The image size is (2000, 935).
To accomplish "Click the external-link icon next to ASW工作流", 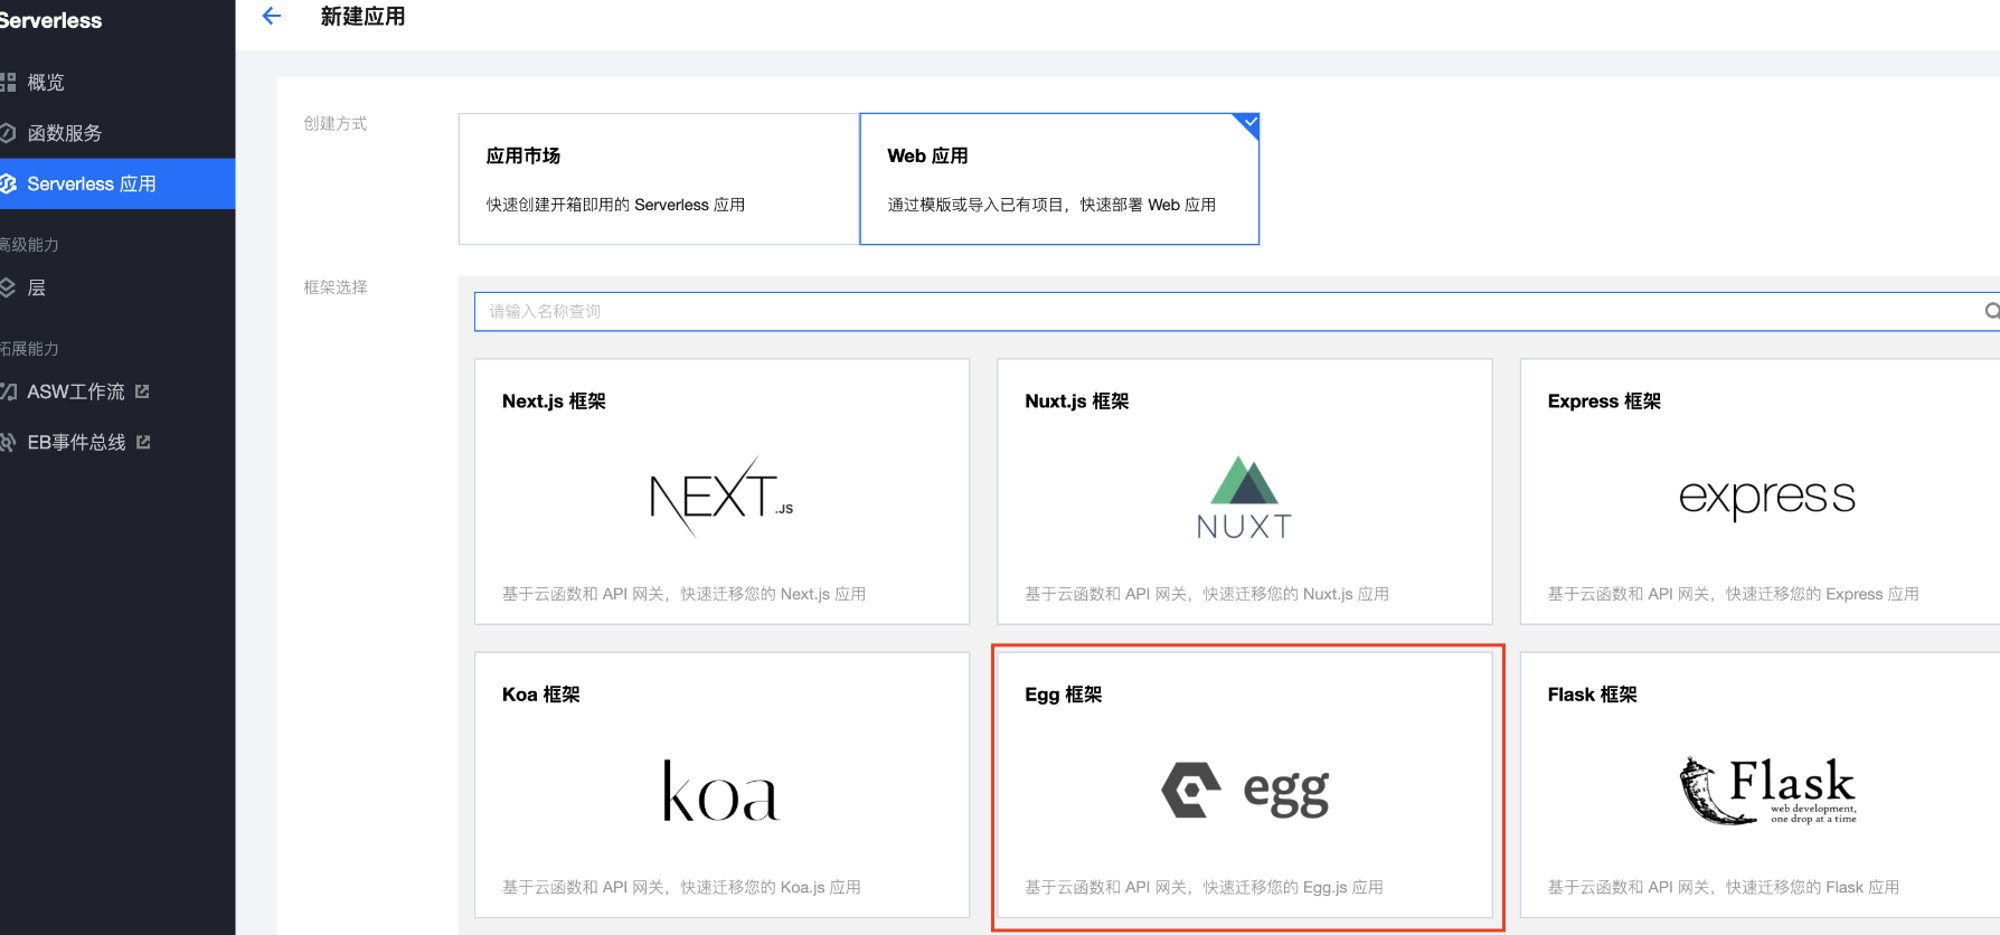I will 142,392.
